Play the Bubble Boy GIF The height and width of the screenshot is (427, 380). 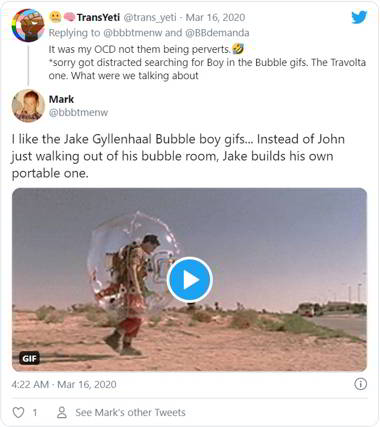pyautogui.click(x=190, y=280)
